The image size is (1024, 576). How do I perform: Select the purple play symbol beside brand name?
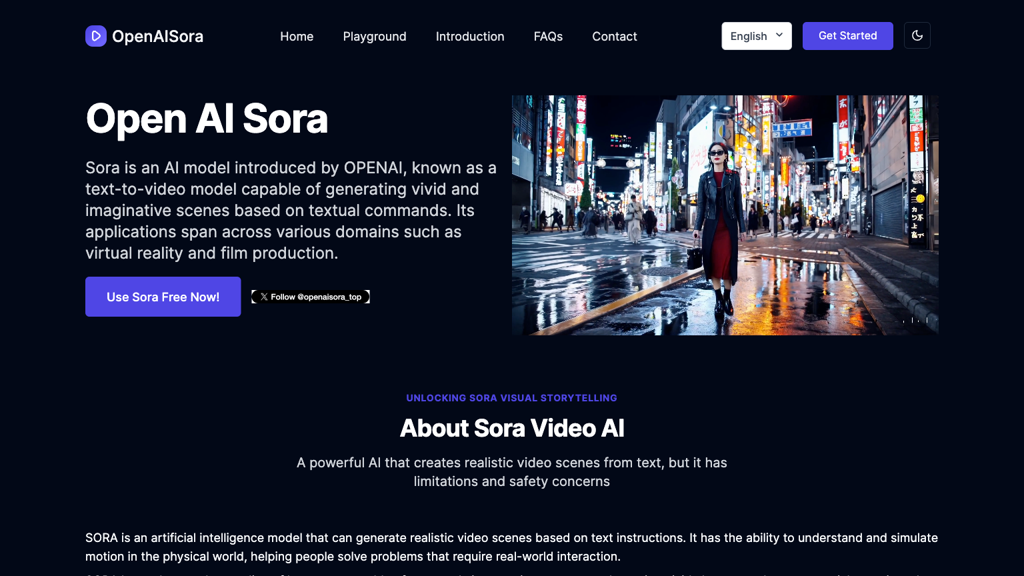(95, 36)
